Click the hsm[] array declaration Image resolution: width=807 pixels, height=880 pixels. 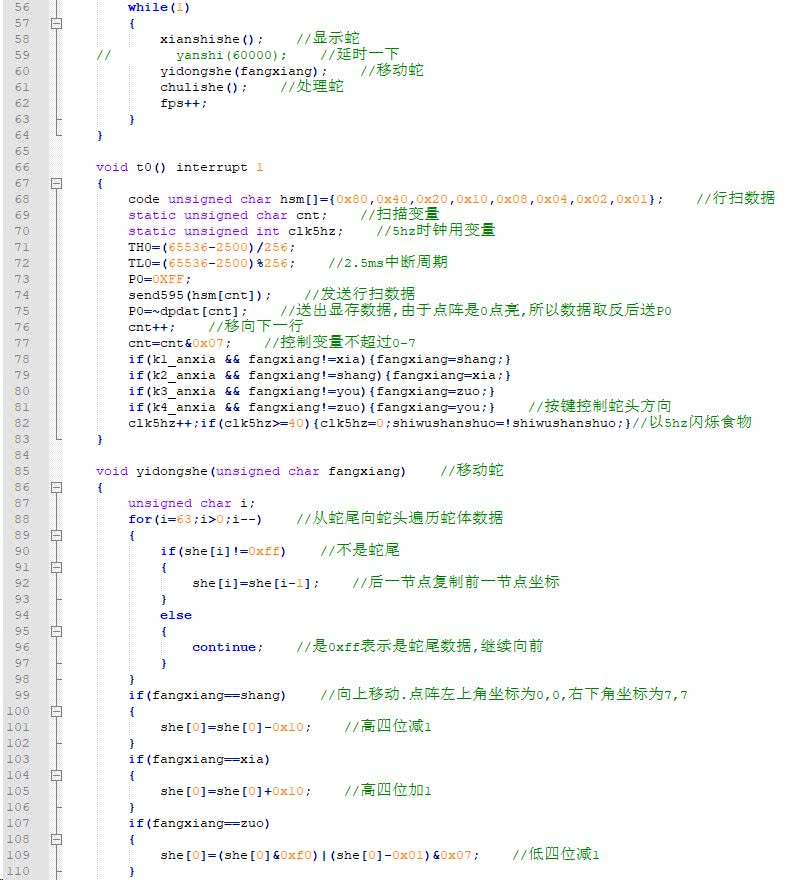[x=395, y=199]
